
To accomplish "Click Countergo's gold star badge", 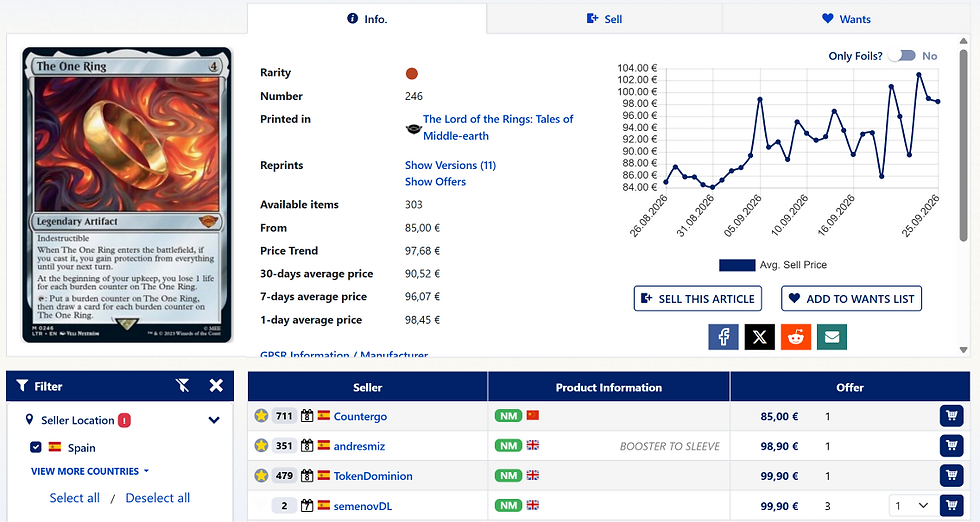I will coord(261,415).
